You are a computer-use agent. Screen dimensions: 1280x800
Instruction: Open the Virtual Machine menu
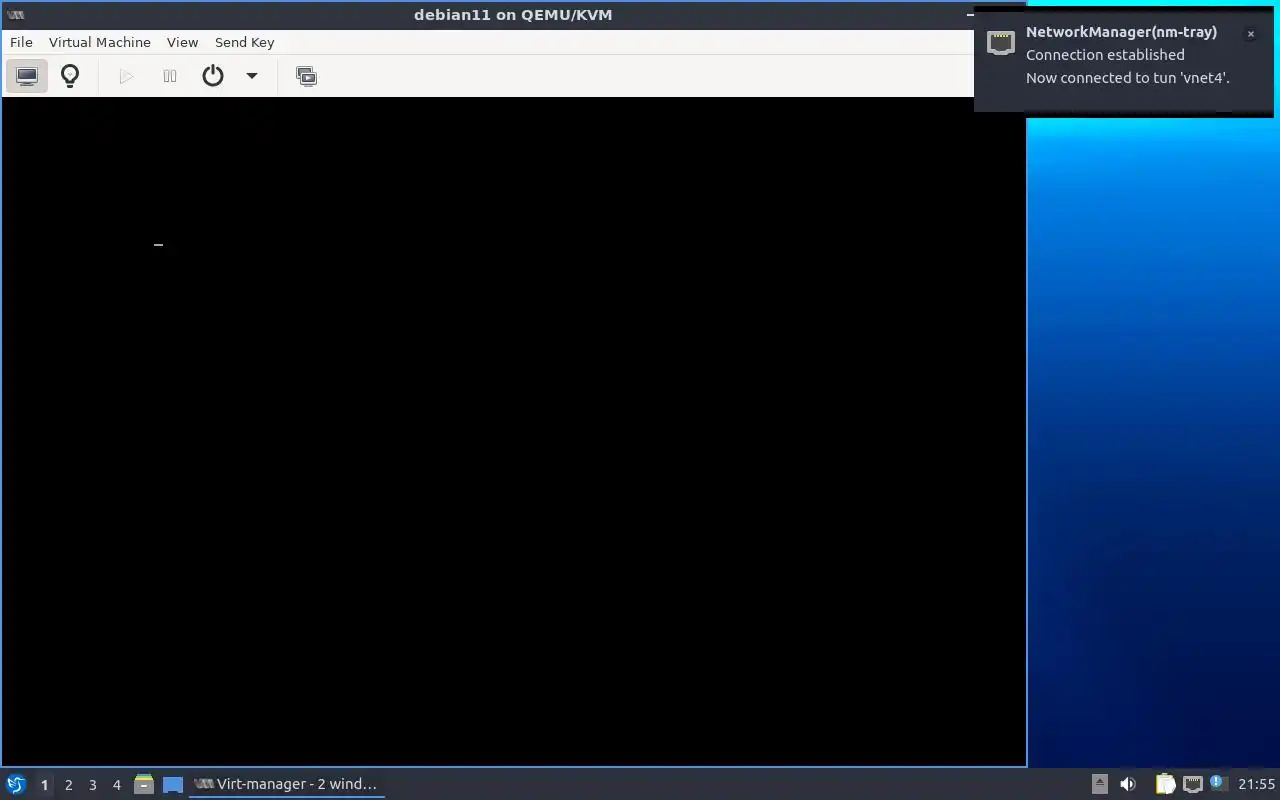point(100,42)
